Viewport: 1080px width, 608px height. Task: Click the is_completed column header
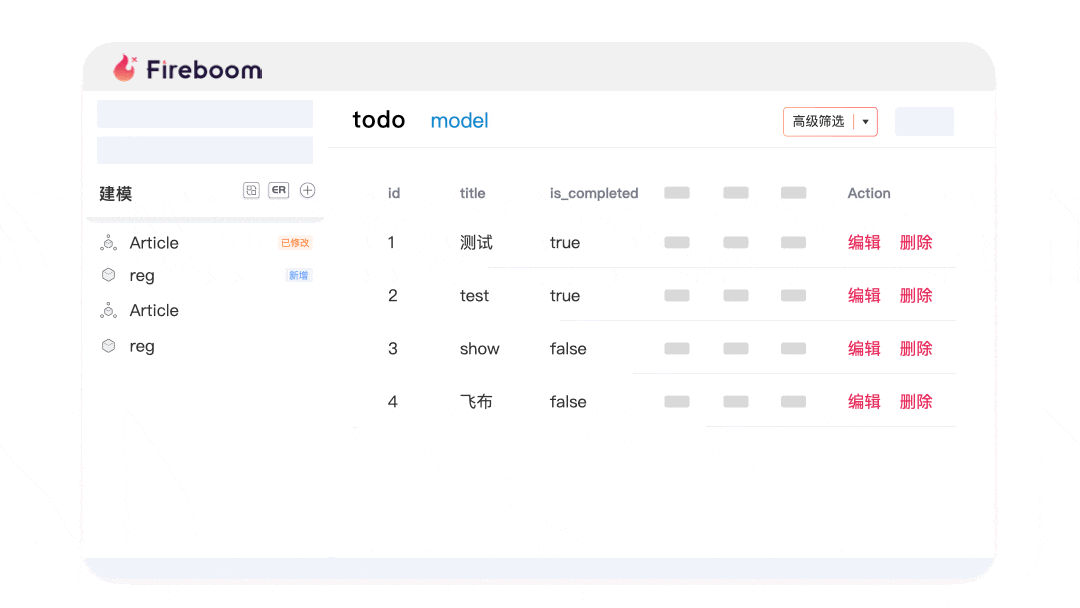click(594, 193)
